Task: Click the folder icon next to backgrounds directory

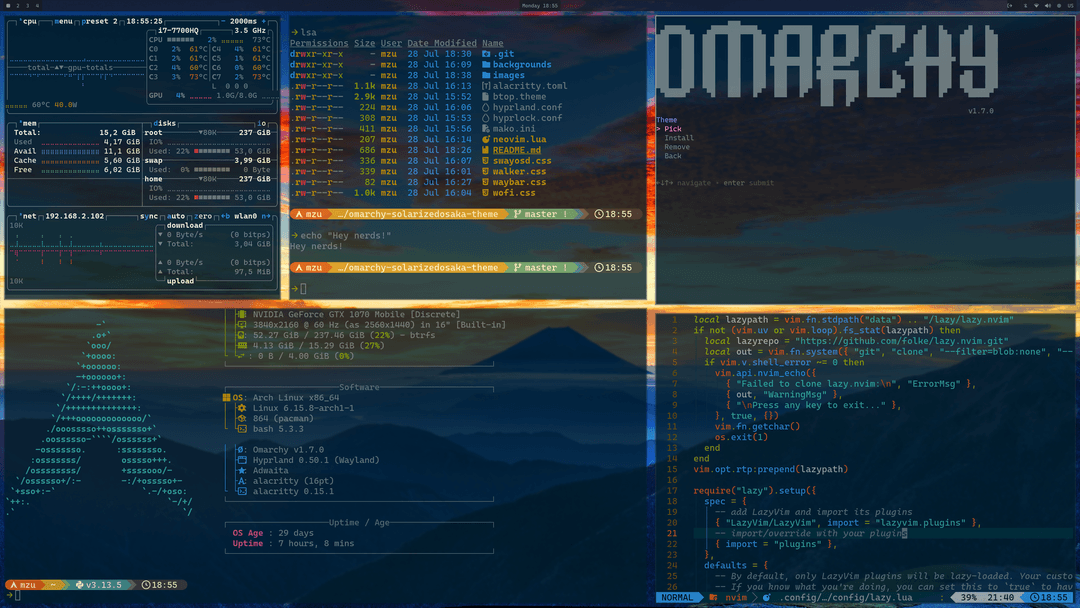Action: [x=486, y=63]
